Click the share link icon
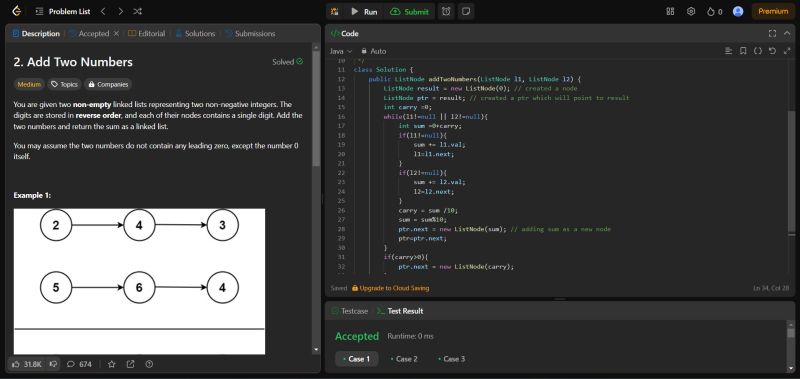Viewport: 800px width, 379px height. tap(131, 364)
